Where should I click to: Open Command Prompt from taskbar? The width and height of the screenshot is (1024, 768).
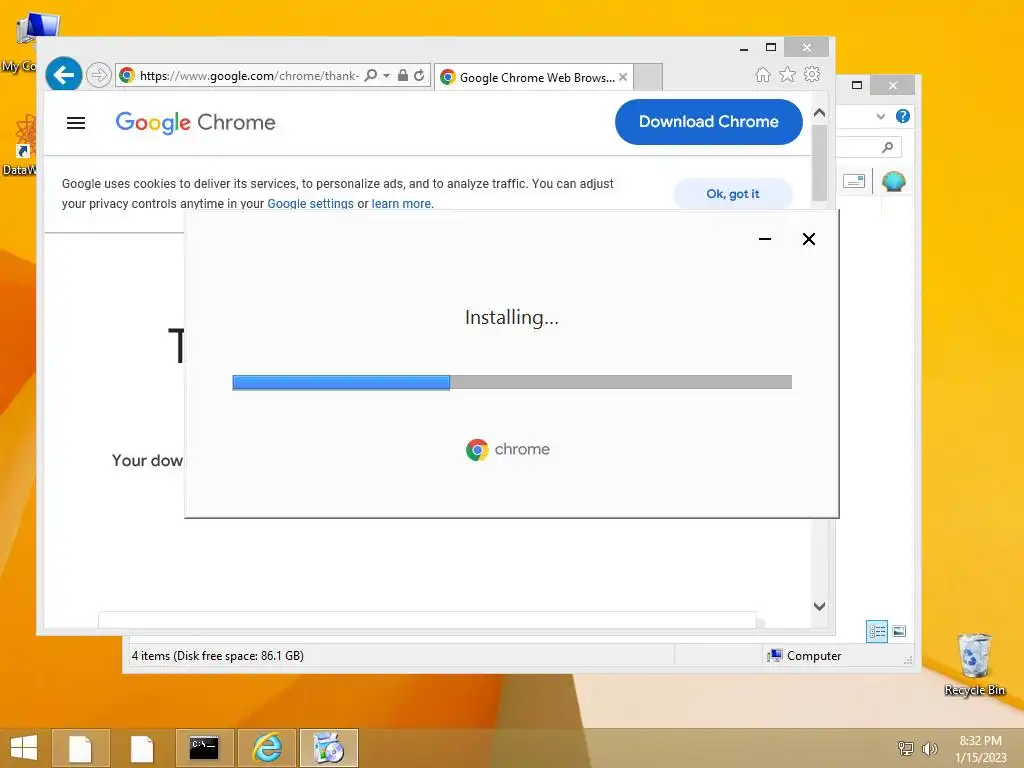pyautogui.click(x=204, y=748)
